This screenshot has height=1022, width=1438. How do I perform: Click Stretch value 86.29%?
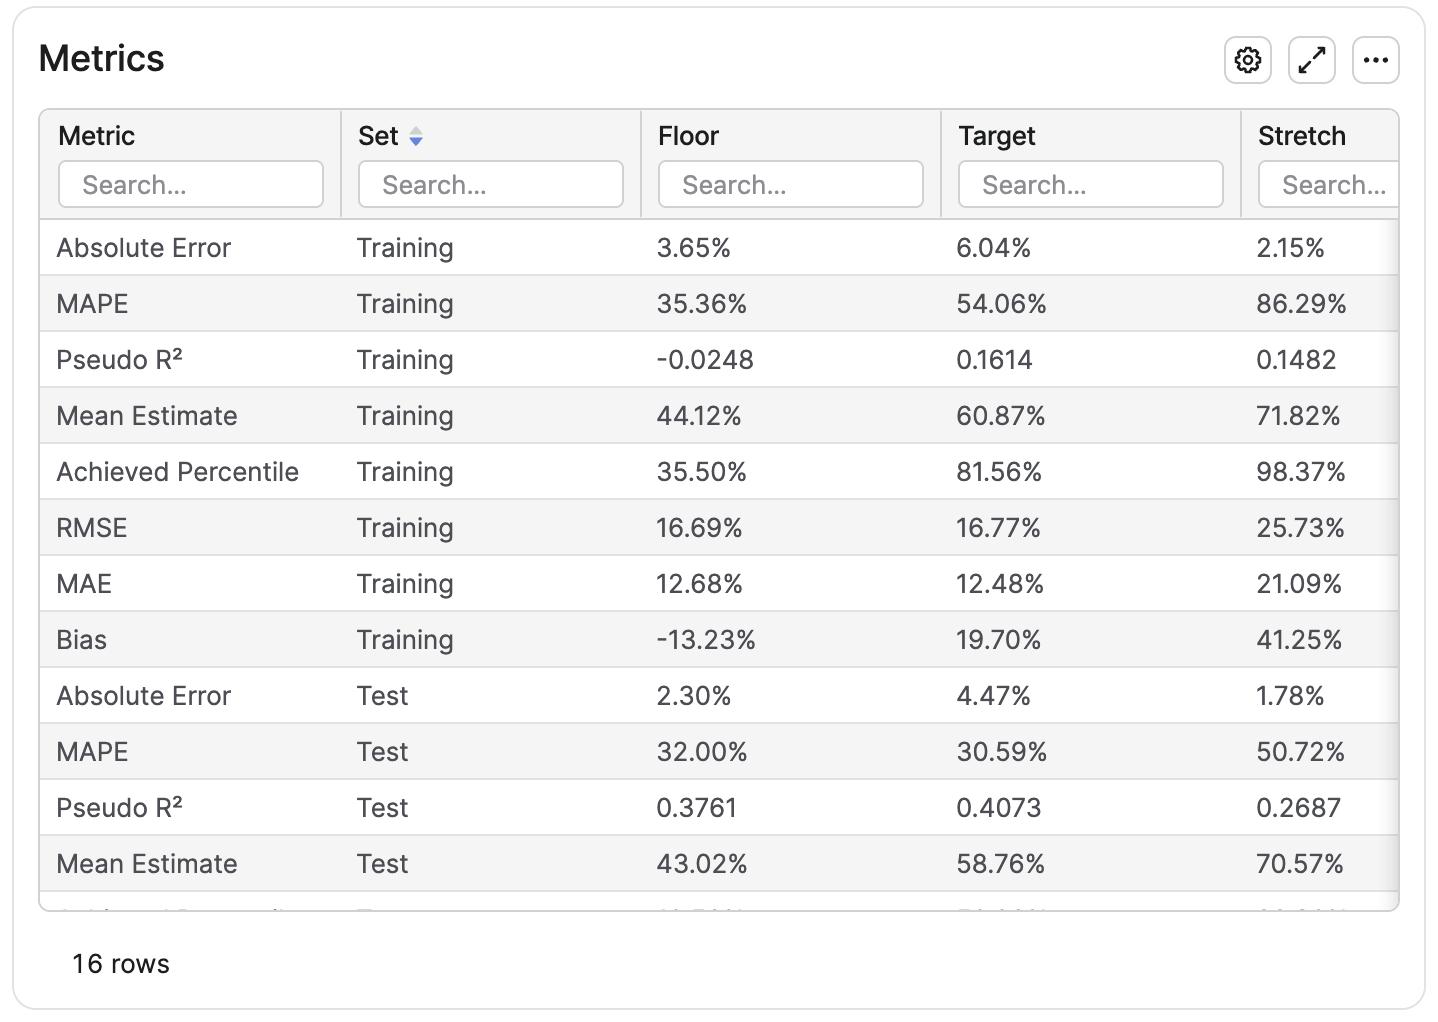tap(1302, 304)
